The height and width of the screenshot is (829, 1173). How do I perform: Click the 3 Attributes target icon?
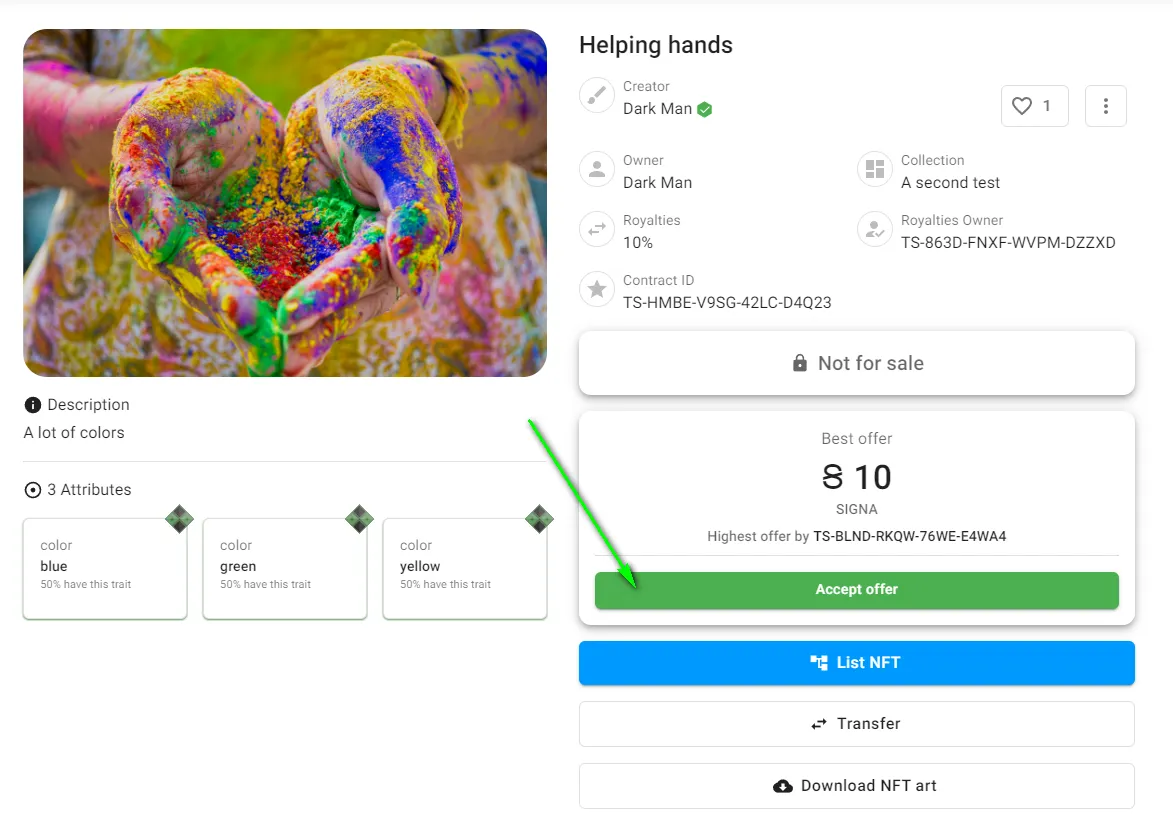pos(33,490)
